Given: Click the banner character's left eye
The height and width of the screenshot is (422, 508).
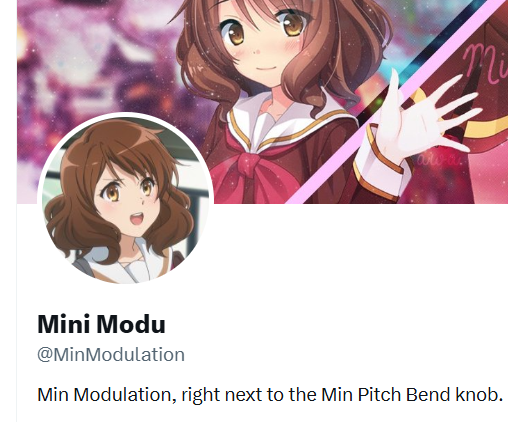Looking at the screenshot, I should 233,33.
